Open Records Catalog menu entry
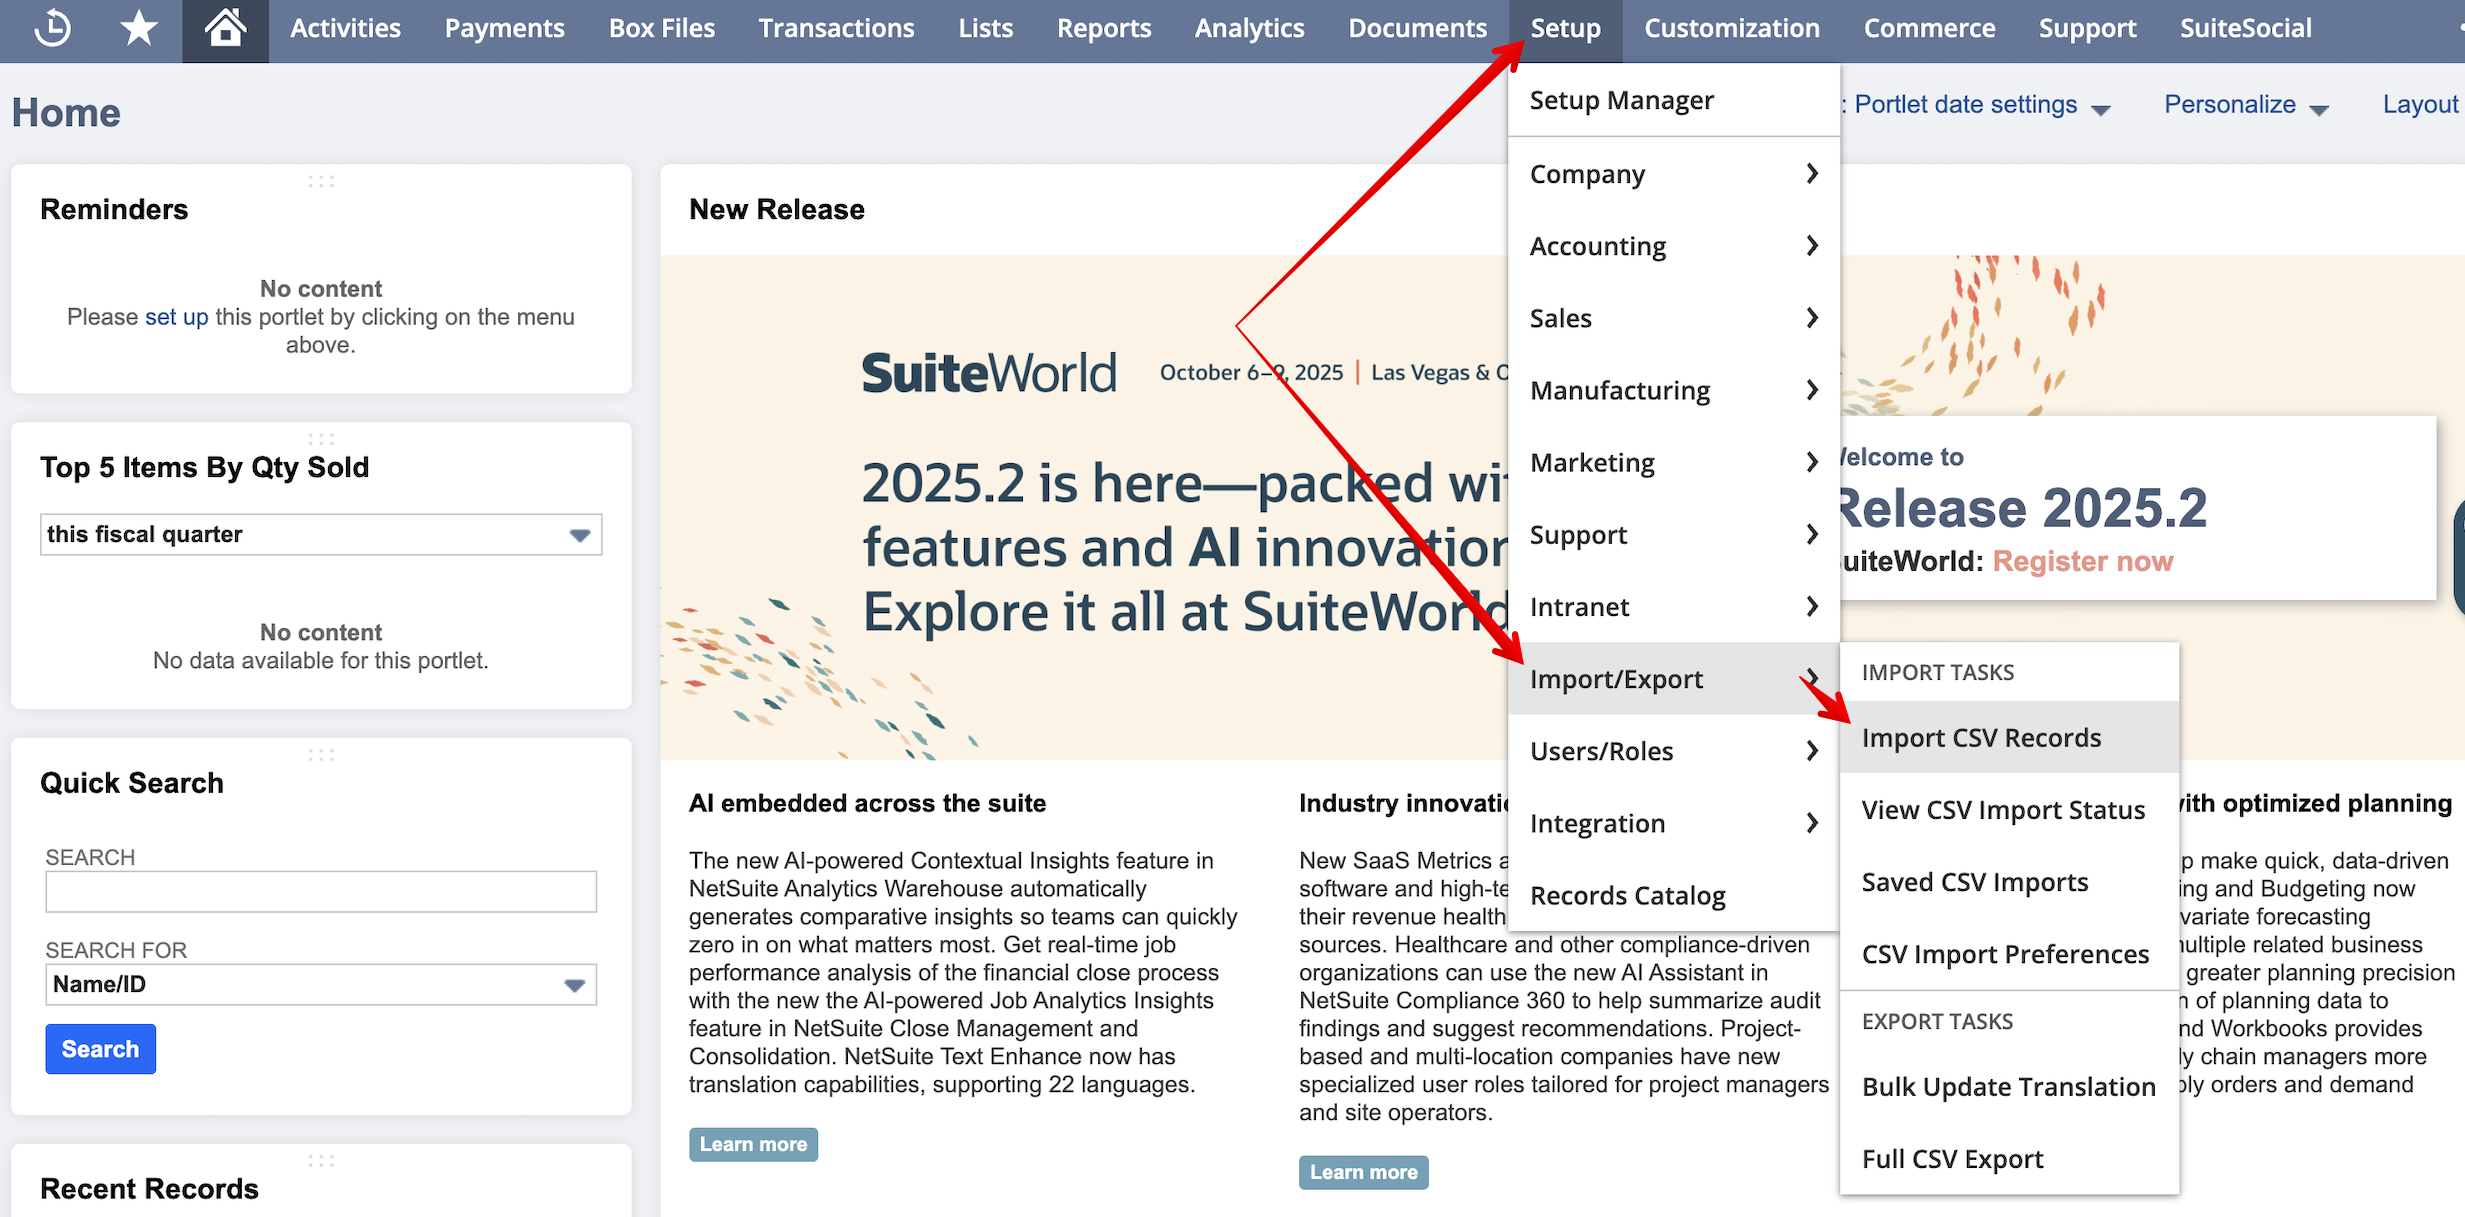This screenshot has height=1217, width=2465. pos(1674,896)
